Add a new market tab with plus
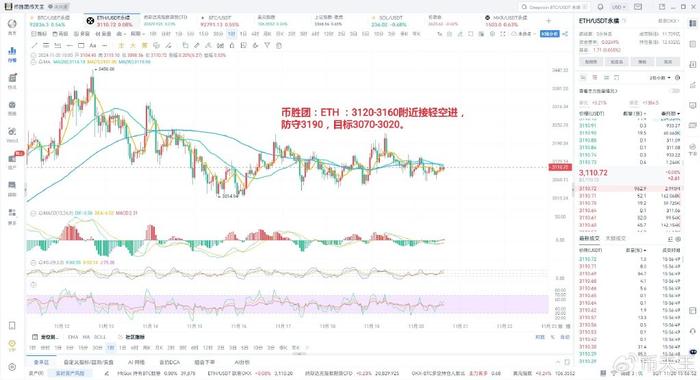This screenshot has width=700, height=380. point(549,21)
